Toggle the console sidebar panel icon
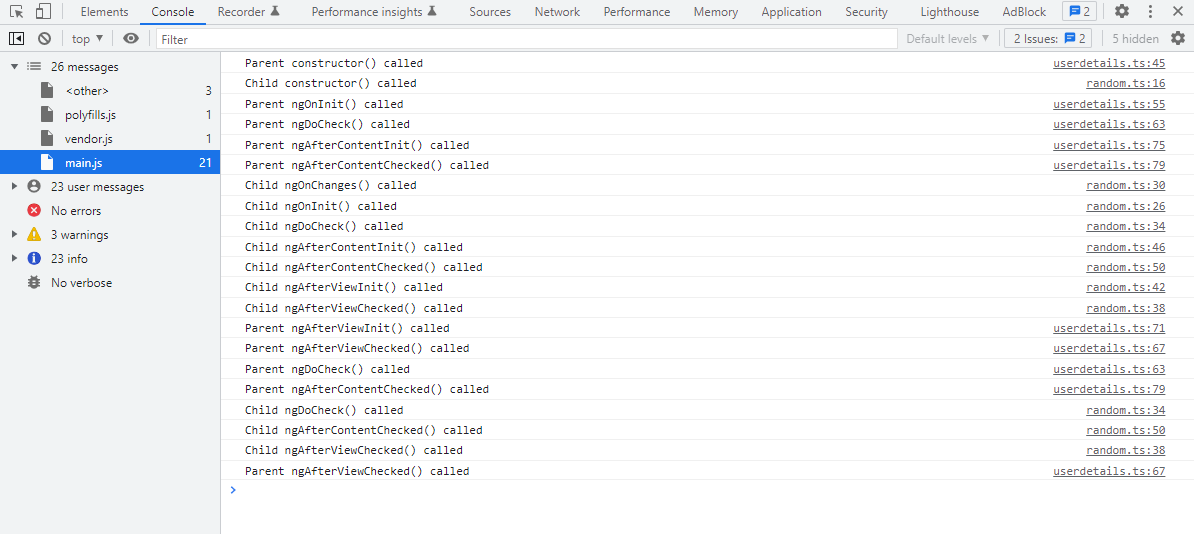Viewport: 1194px width, 534px height. coord(17,38)
